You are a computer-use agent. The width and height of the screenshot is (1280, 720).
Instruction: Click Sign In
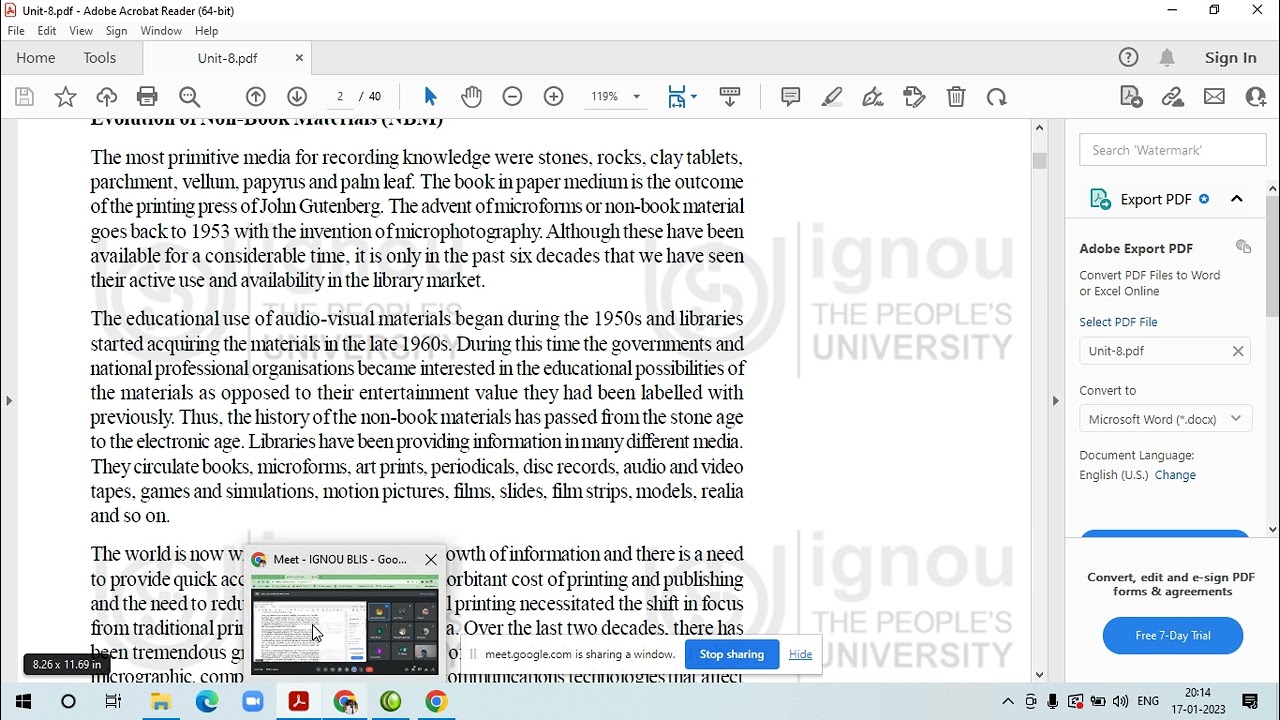point(1231,58)
